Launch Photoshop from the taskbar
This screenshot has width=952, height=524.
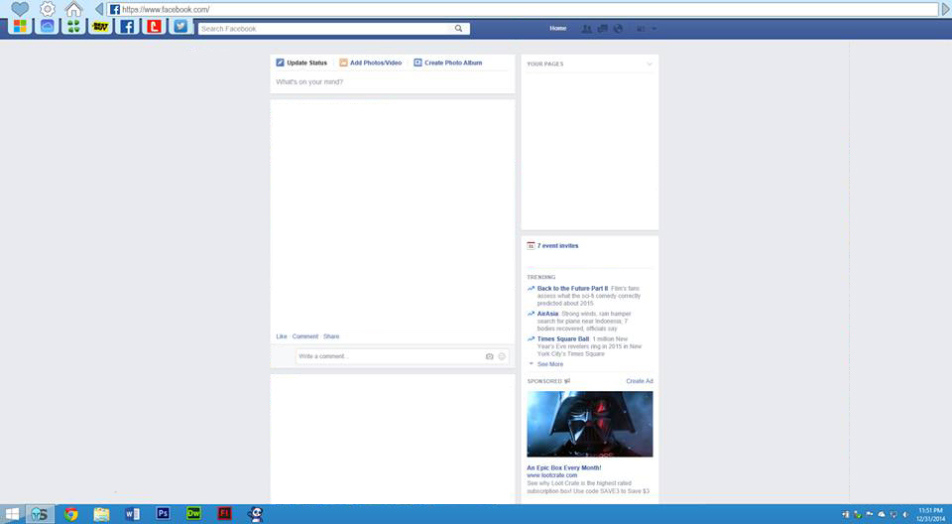pyautogui.click(x=163, y=514)
